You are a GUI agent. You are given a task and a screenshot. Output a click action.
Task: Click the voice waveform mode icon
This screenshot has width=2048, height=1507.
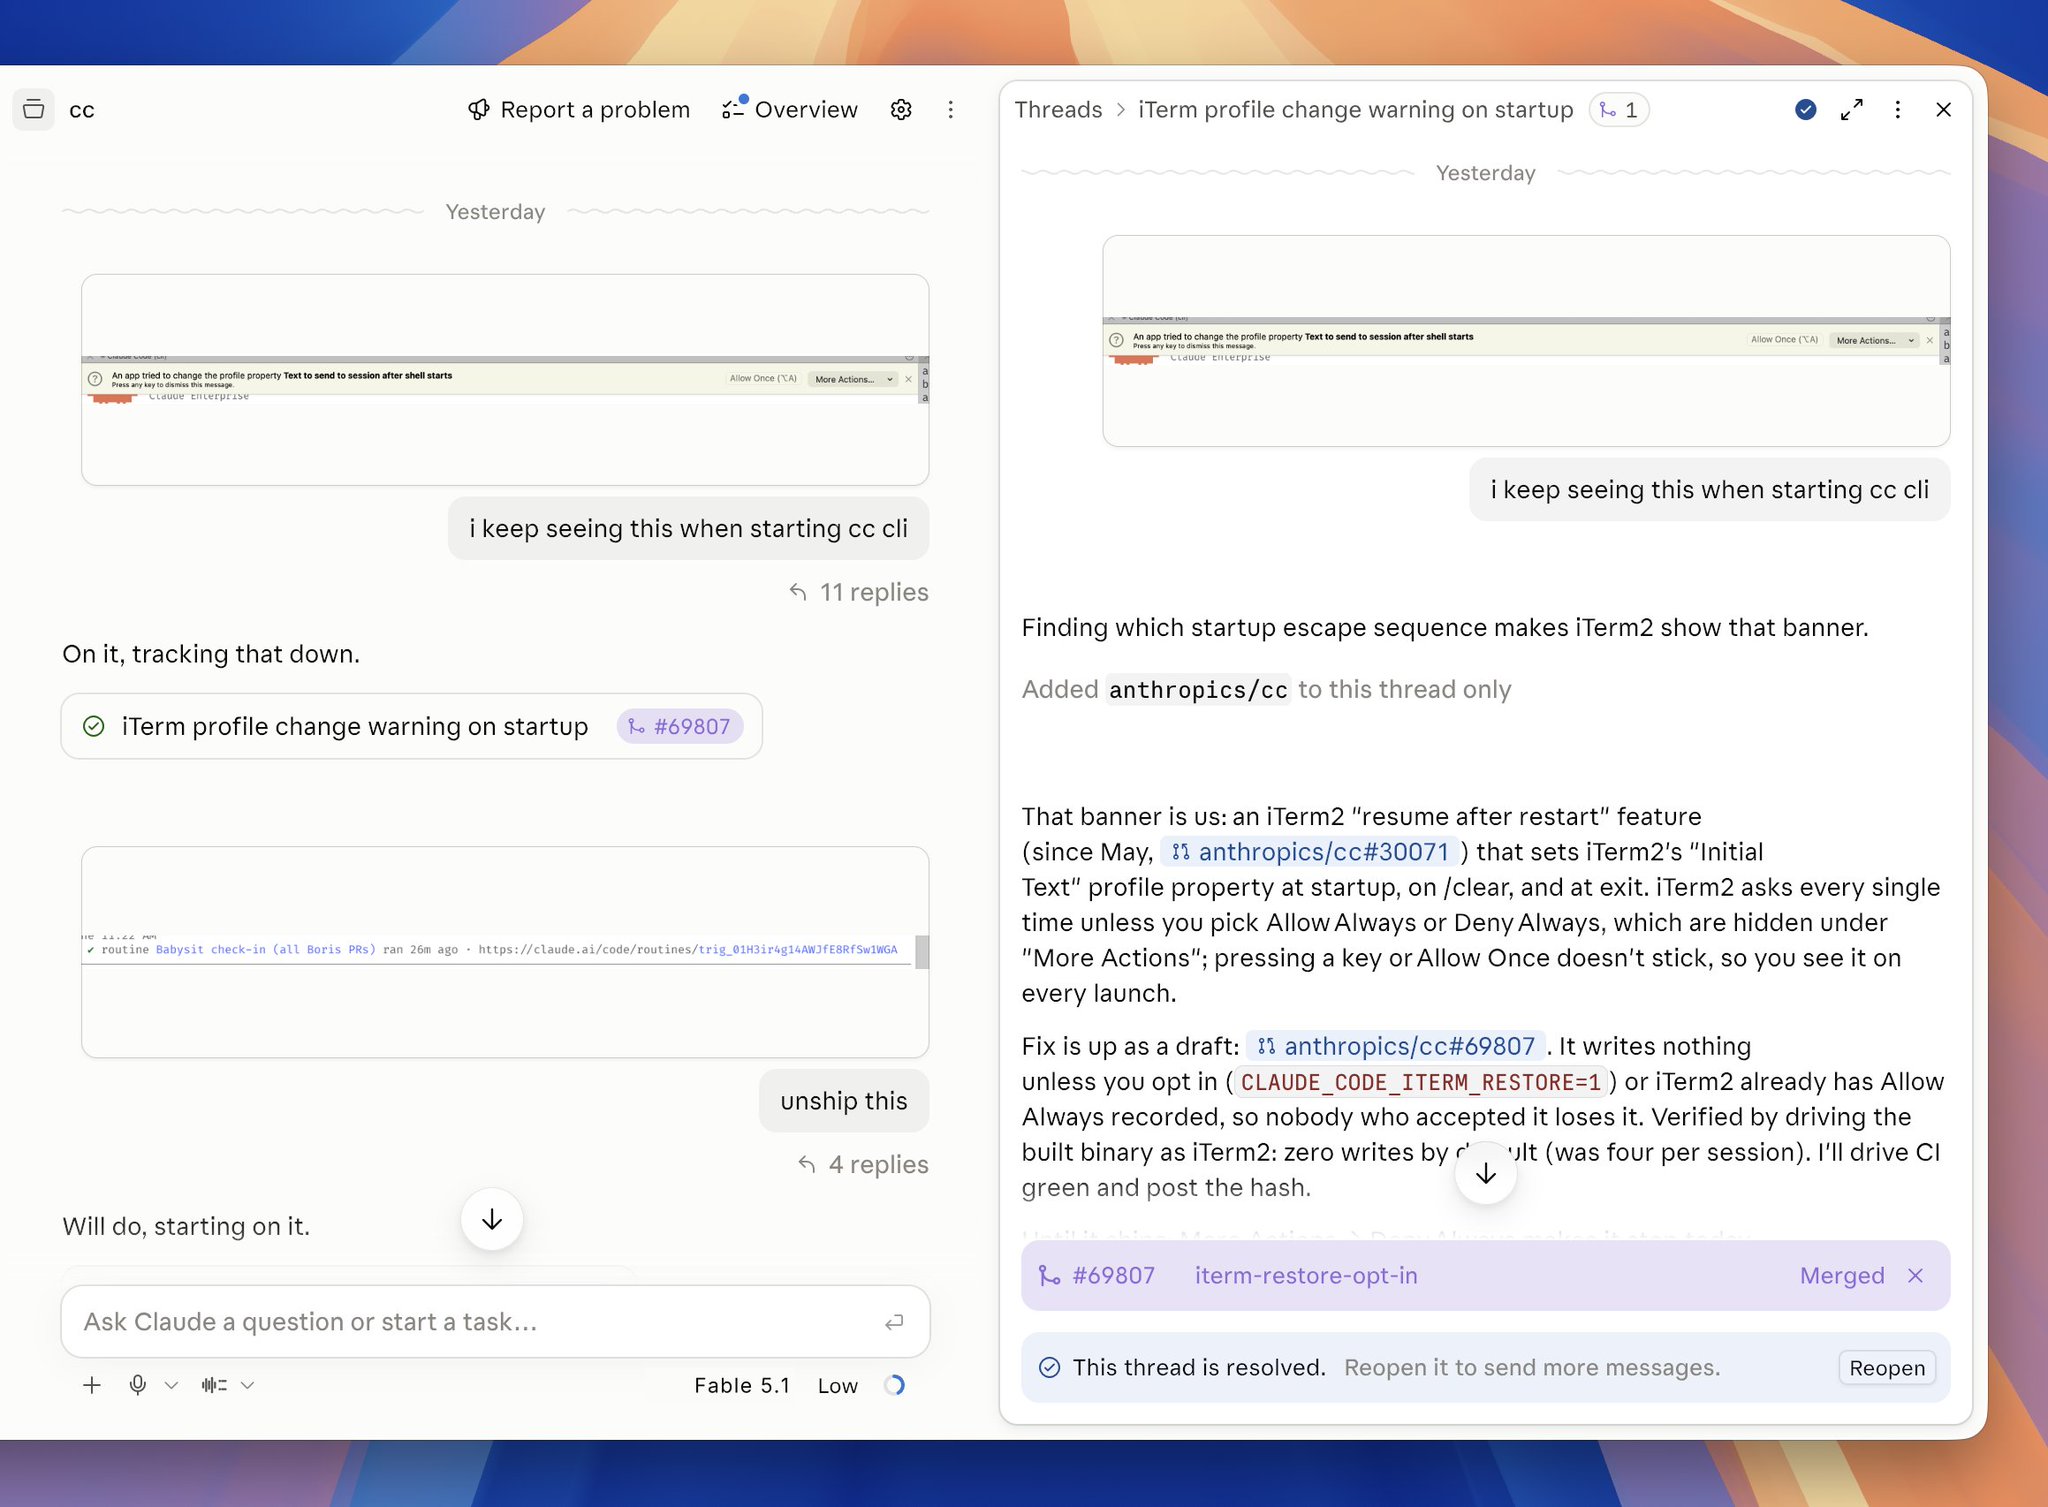214,1385
